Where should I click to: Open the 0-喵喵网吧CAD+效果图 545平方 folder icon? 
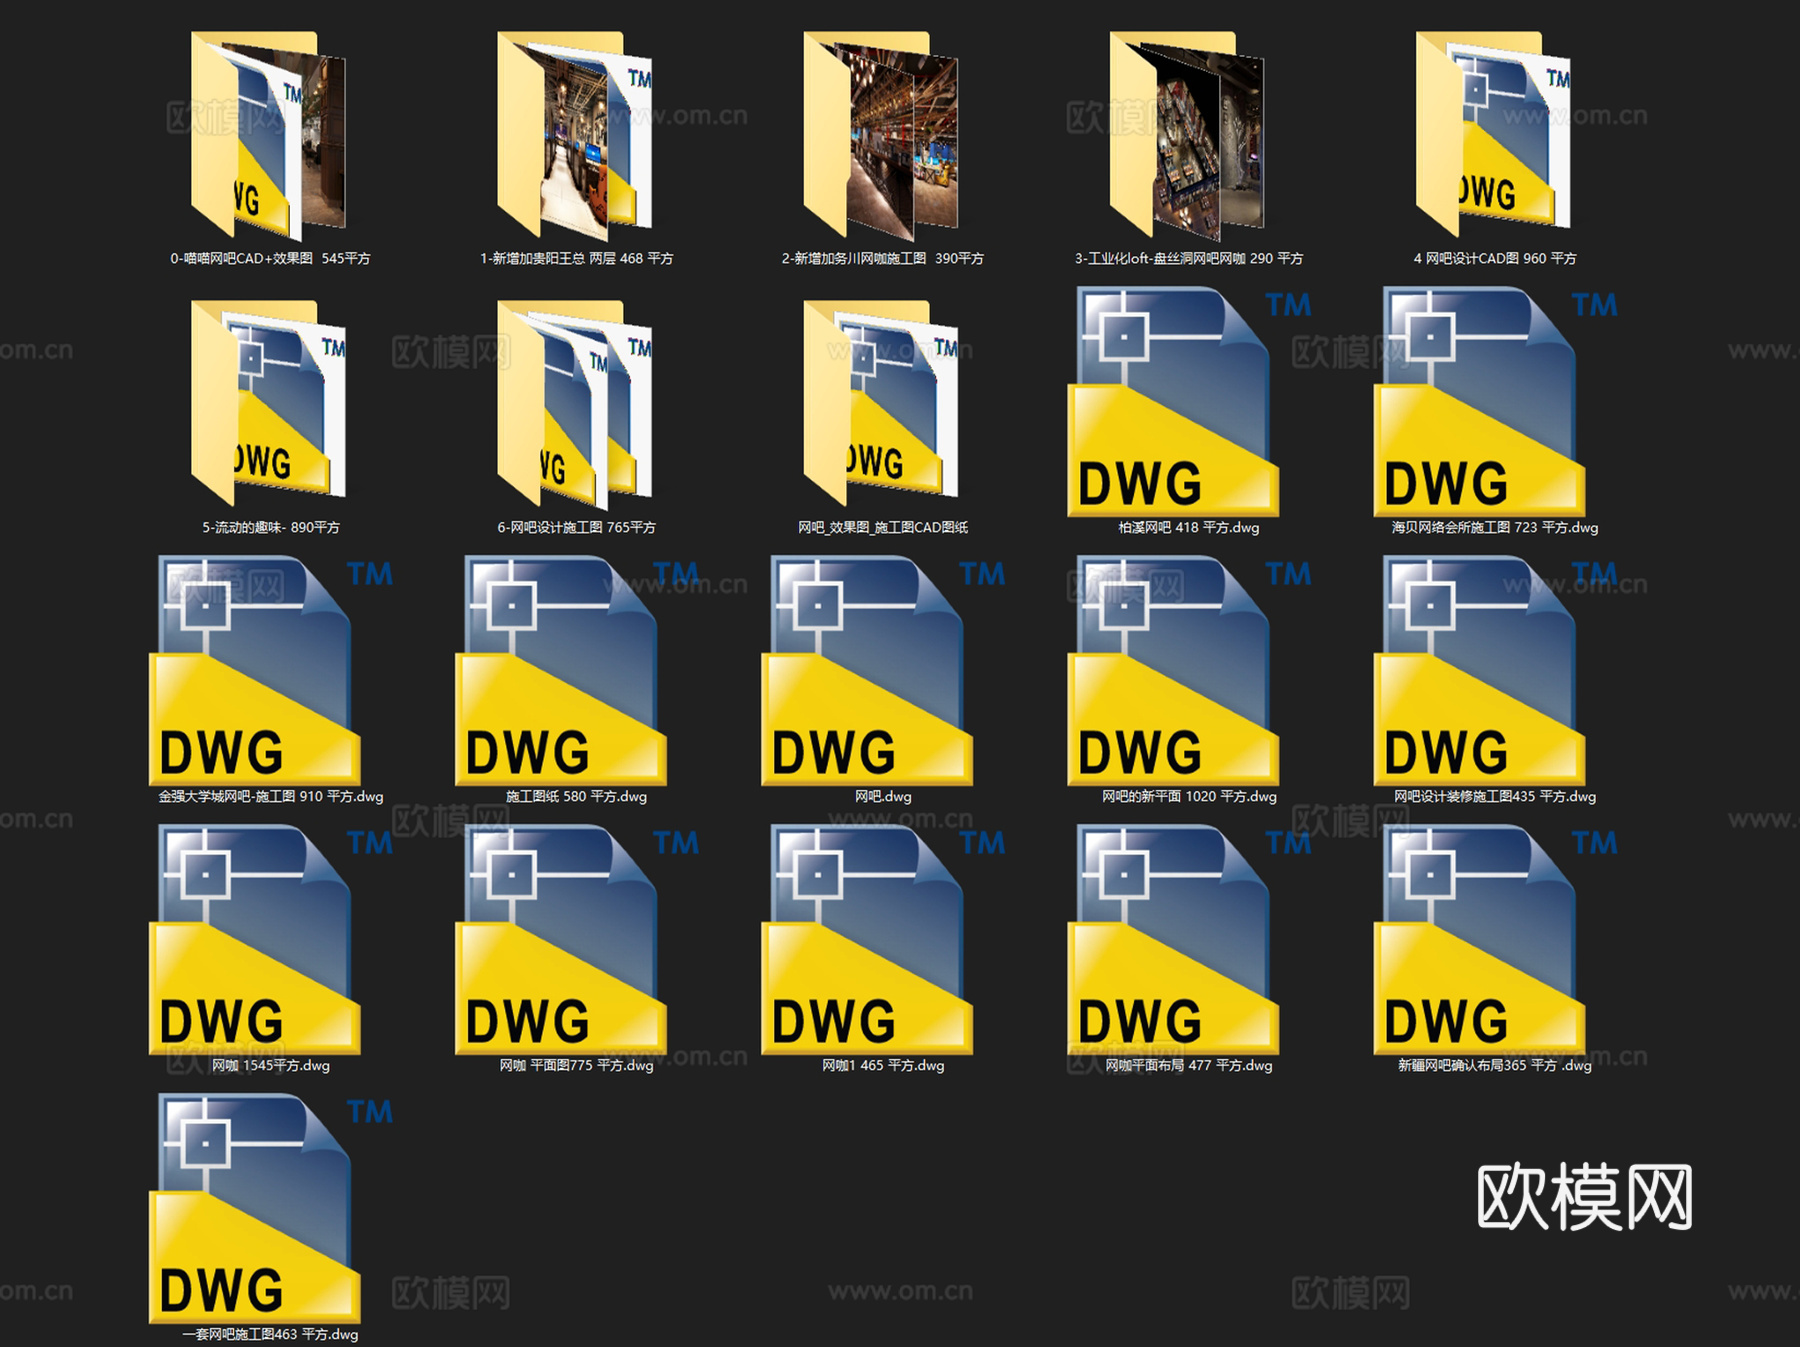(268, 135)
